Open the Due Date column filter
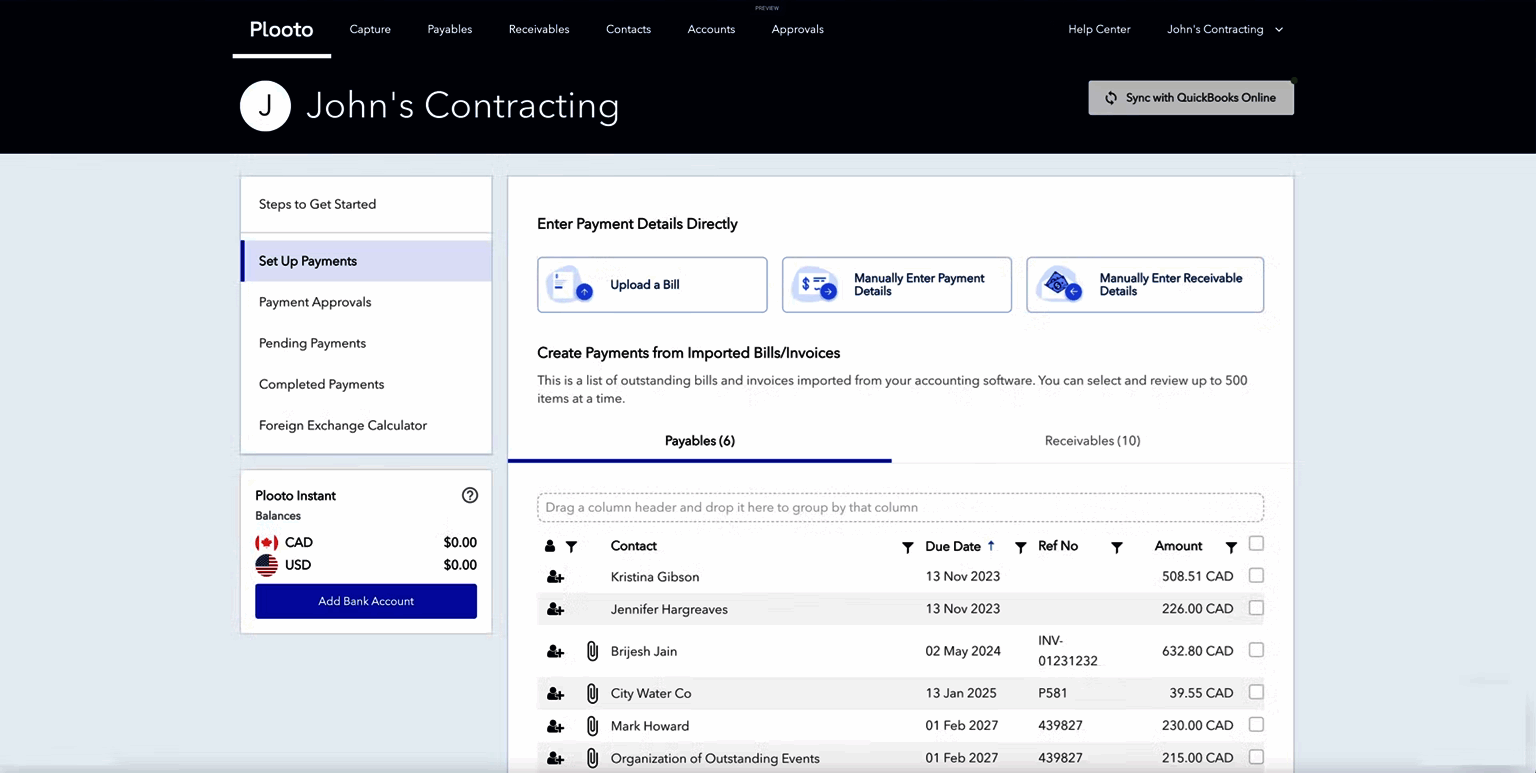The height and width of the screenshot is (773, 1536). click(x=1020, y=547)
